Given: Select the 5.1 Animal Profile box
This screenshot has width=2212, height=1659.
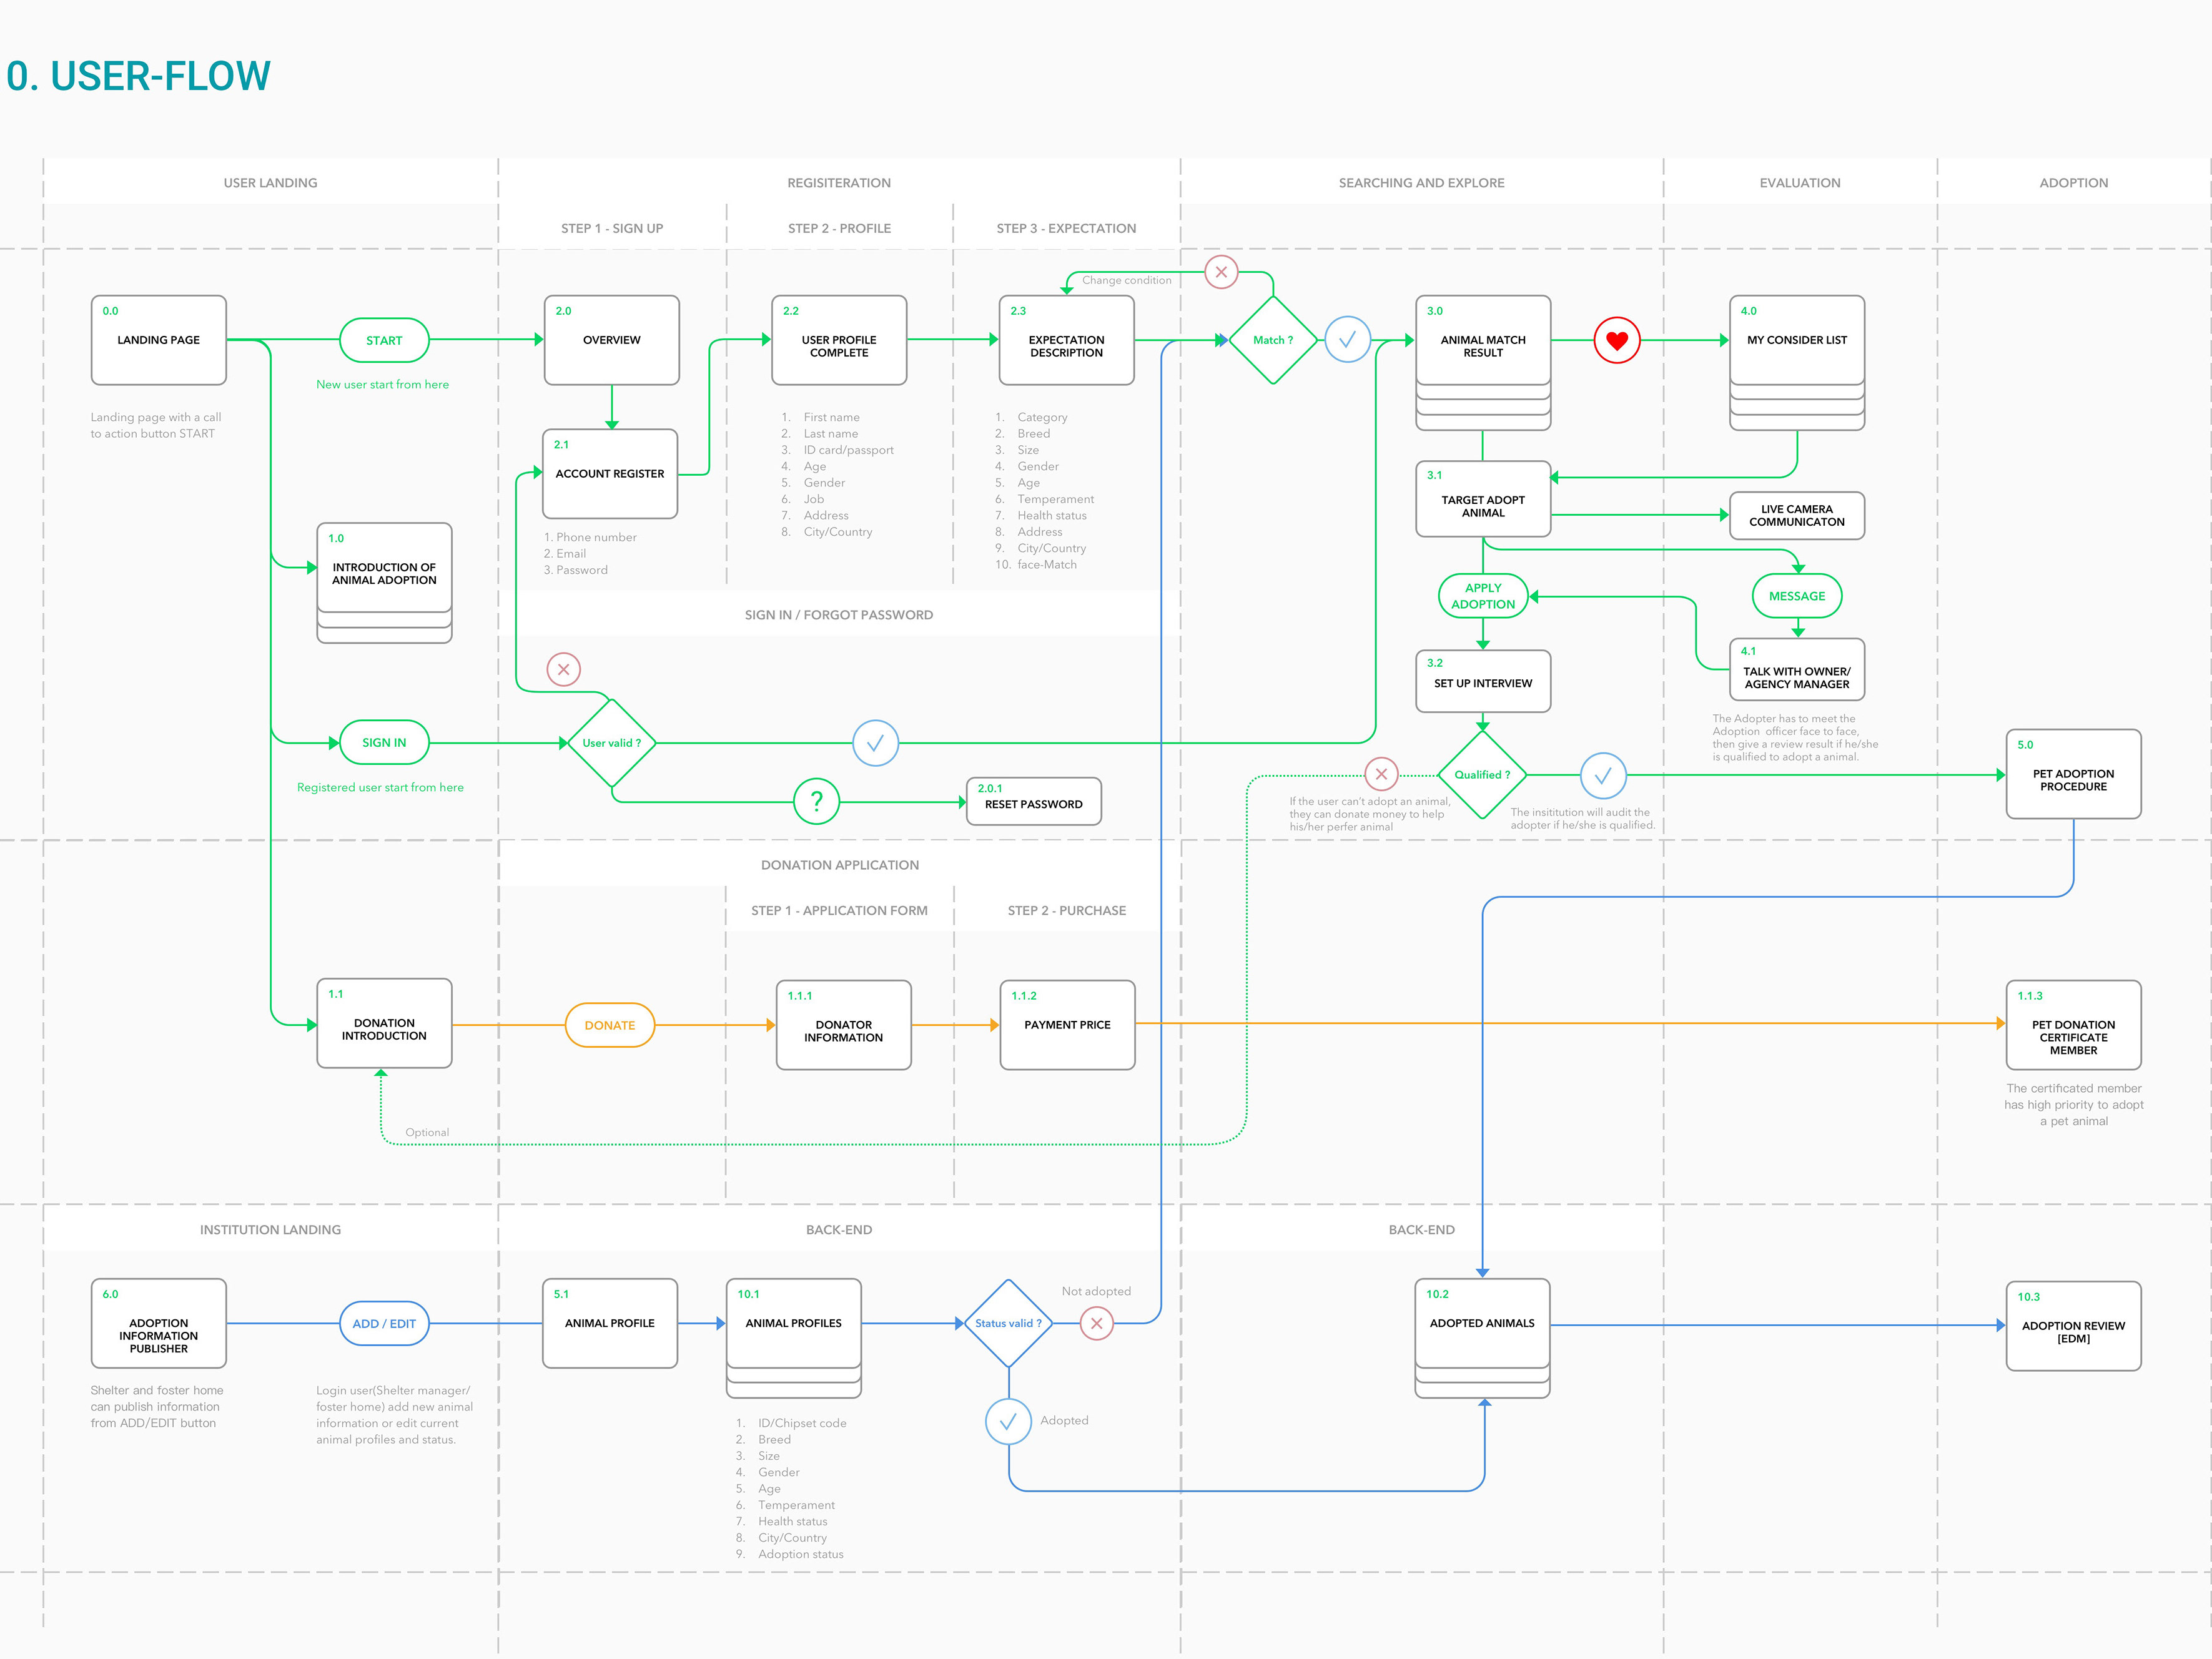Looking at the screenshot, I should click(x=610, y=1323).
